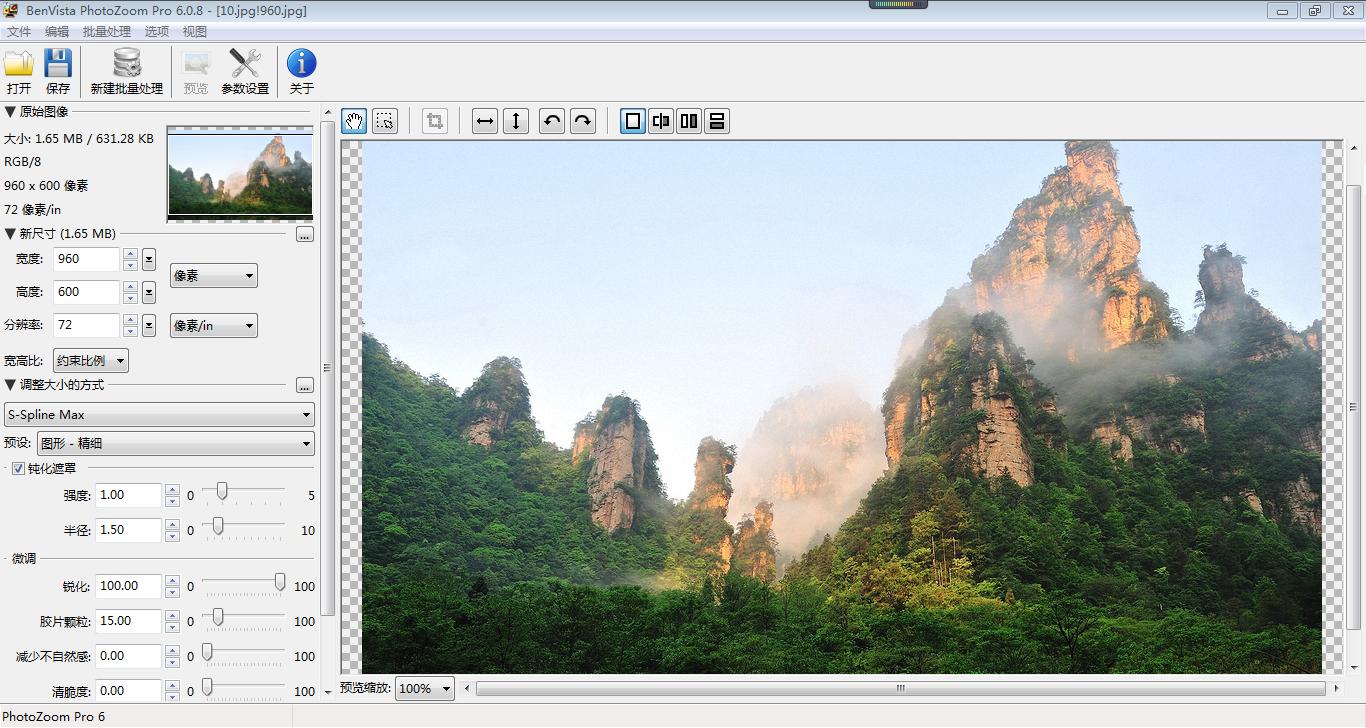Flip image vertically
This screenshot has width=1366, height=728.
click(516, 122)
